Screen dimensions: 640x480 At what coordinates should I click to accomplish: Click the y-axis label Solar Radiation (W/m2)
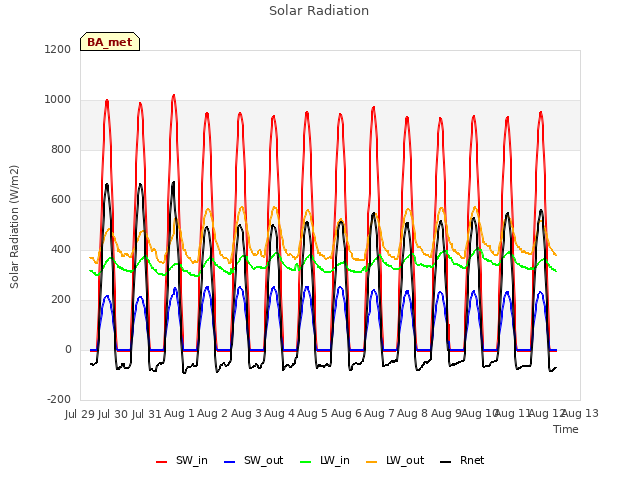coord(14,227)
